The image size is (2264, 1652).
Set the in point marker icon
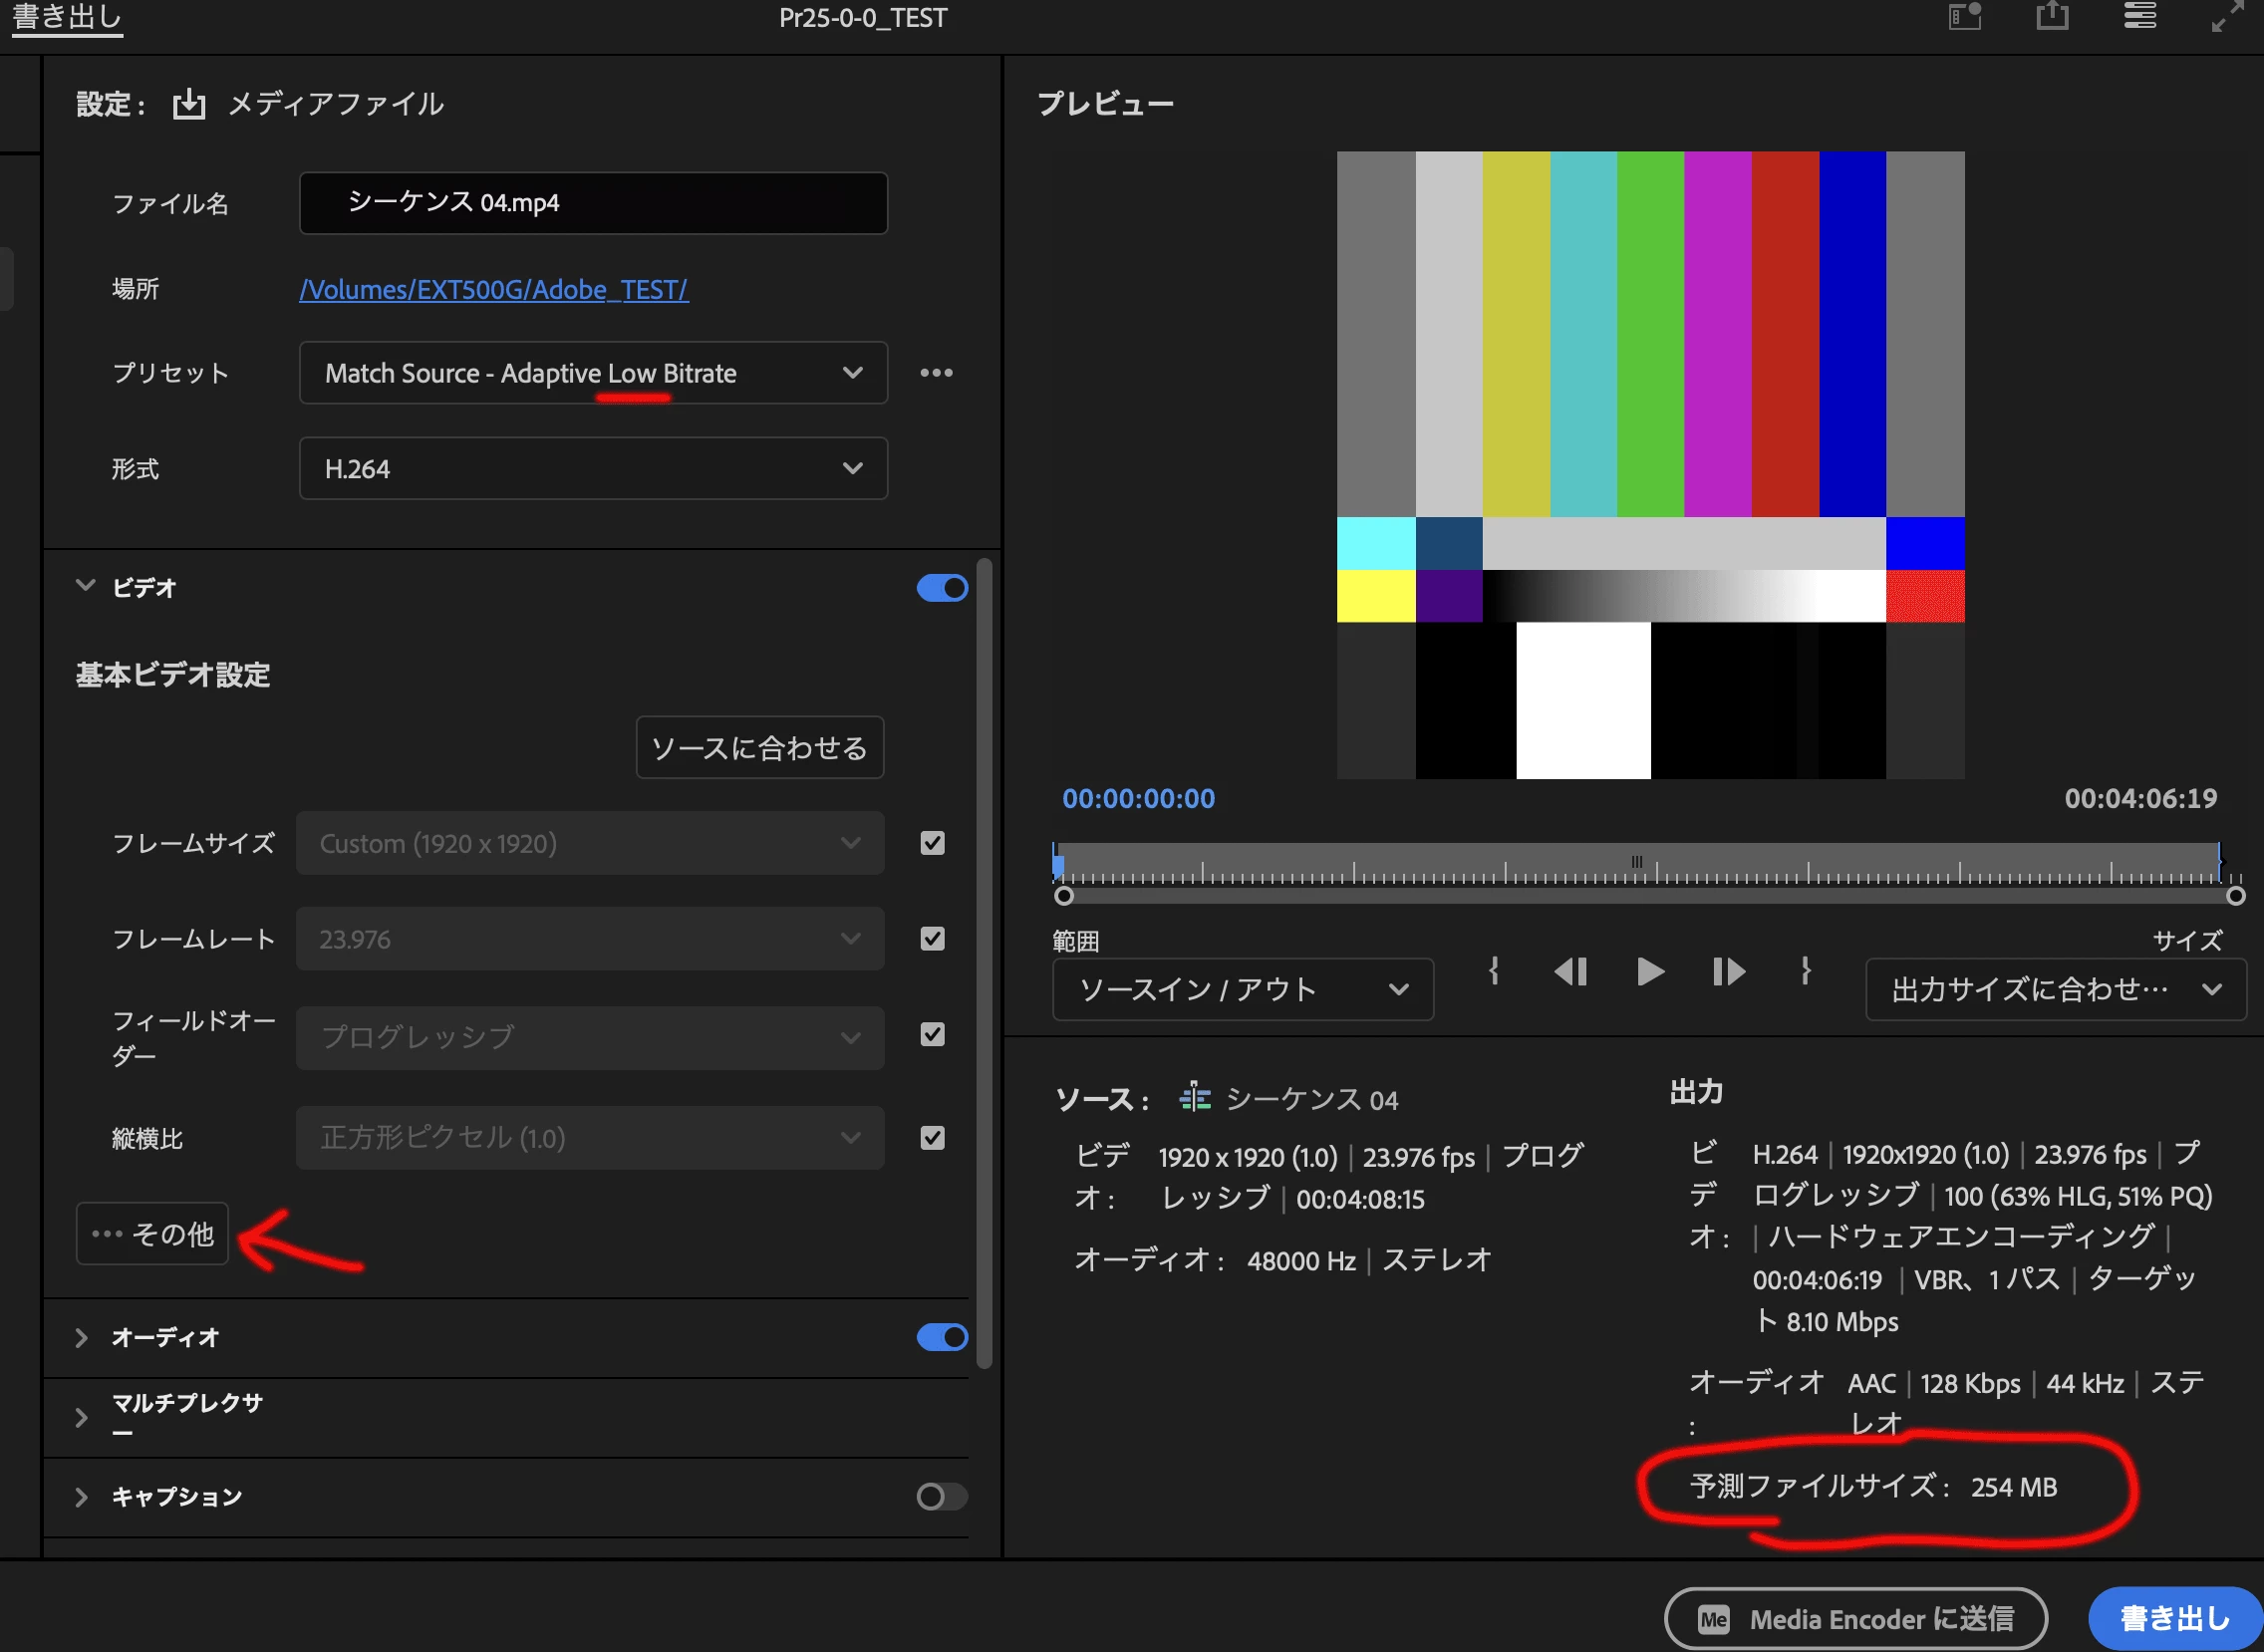tap(1493, 971)
